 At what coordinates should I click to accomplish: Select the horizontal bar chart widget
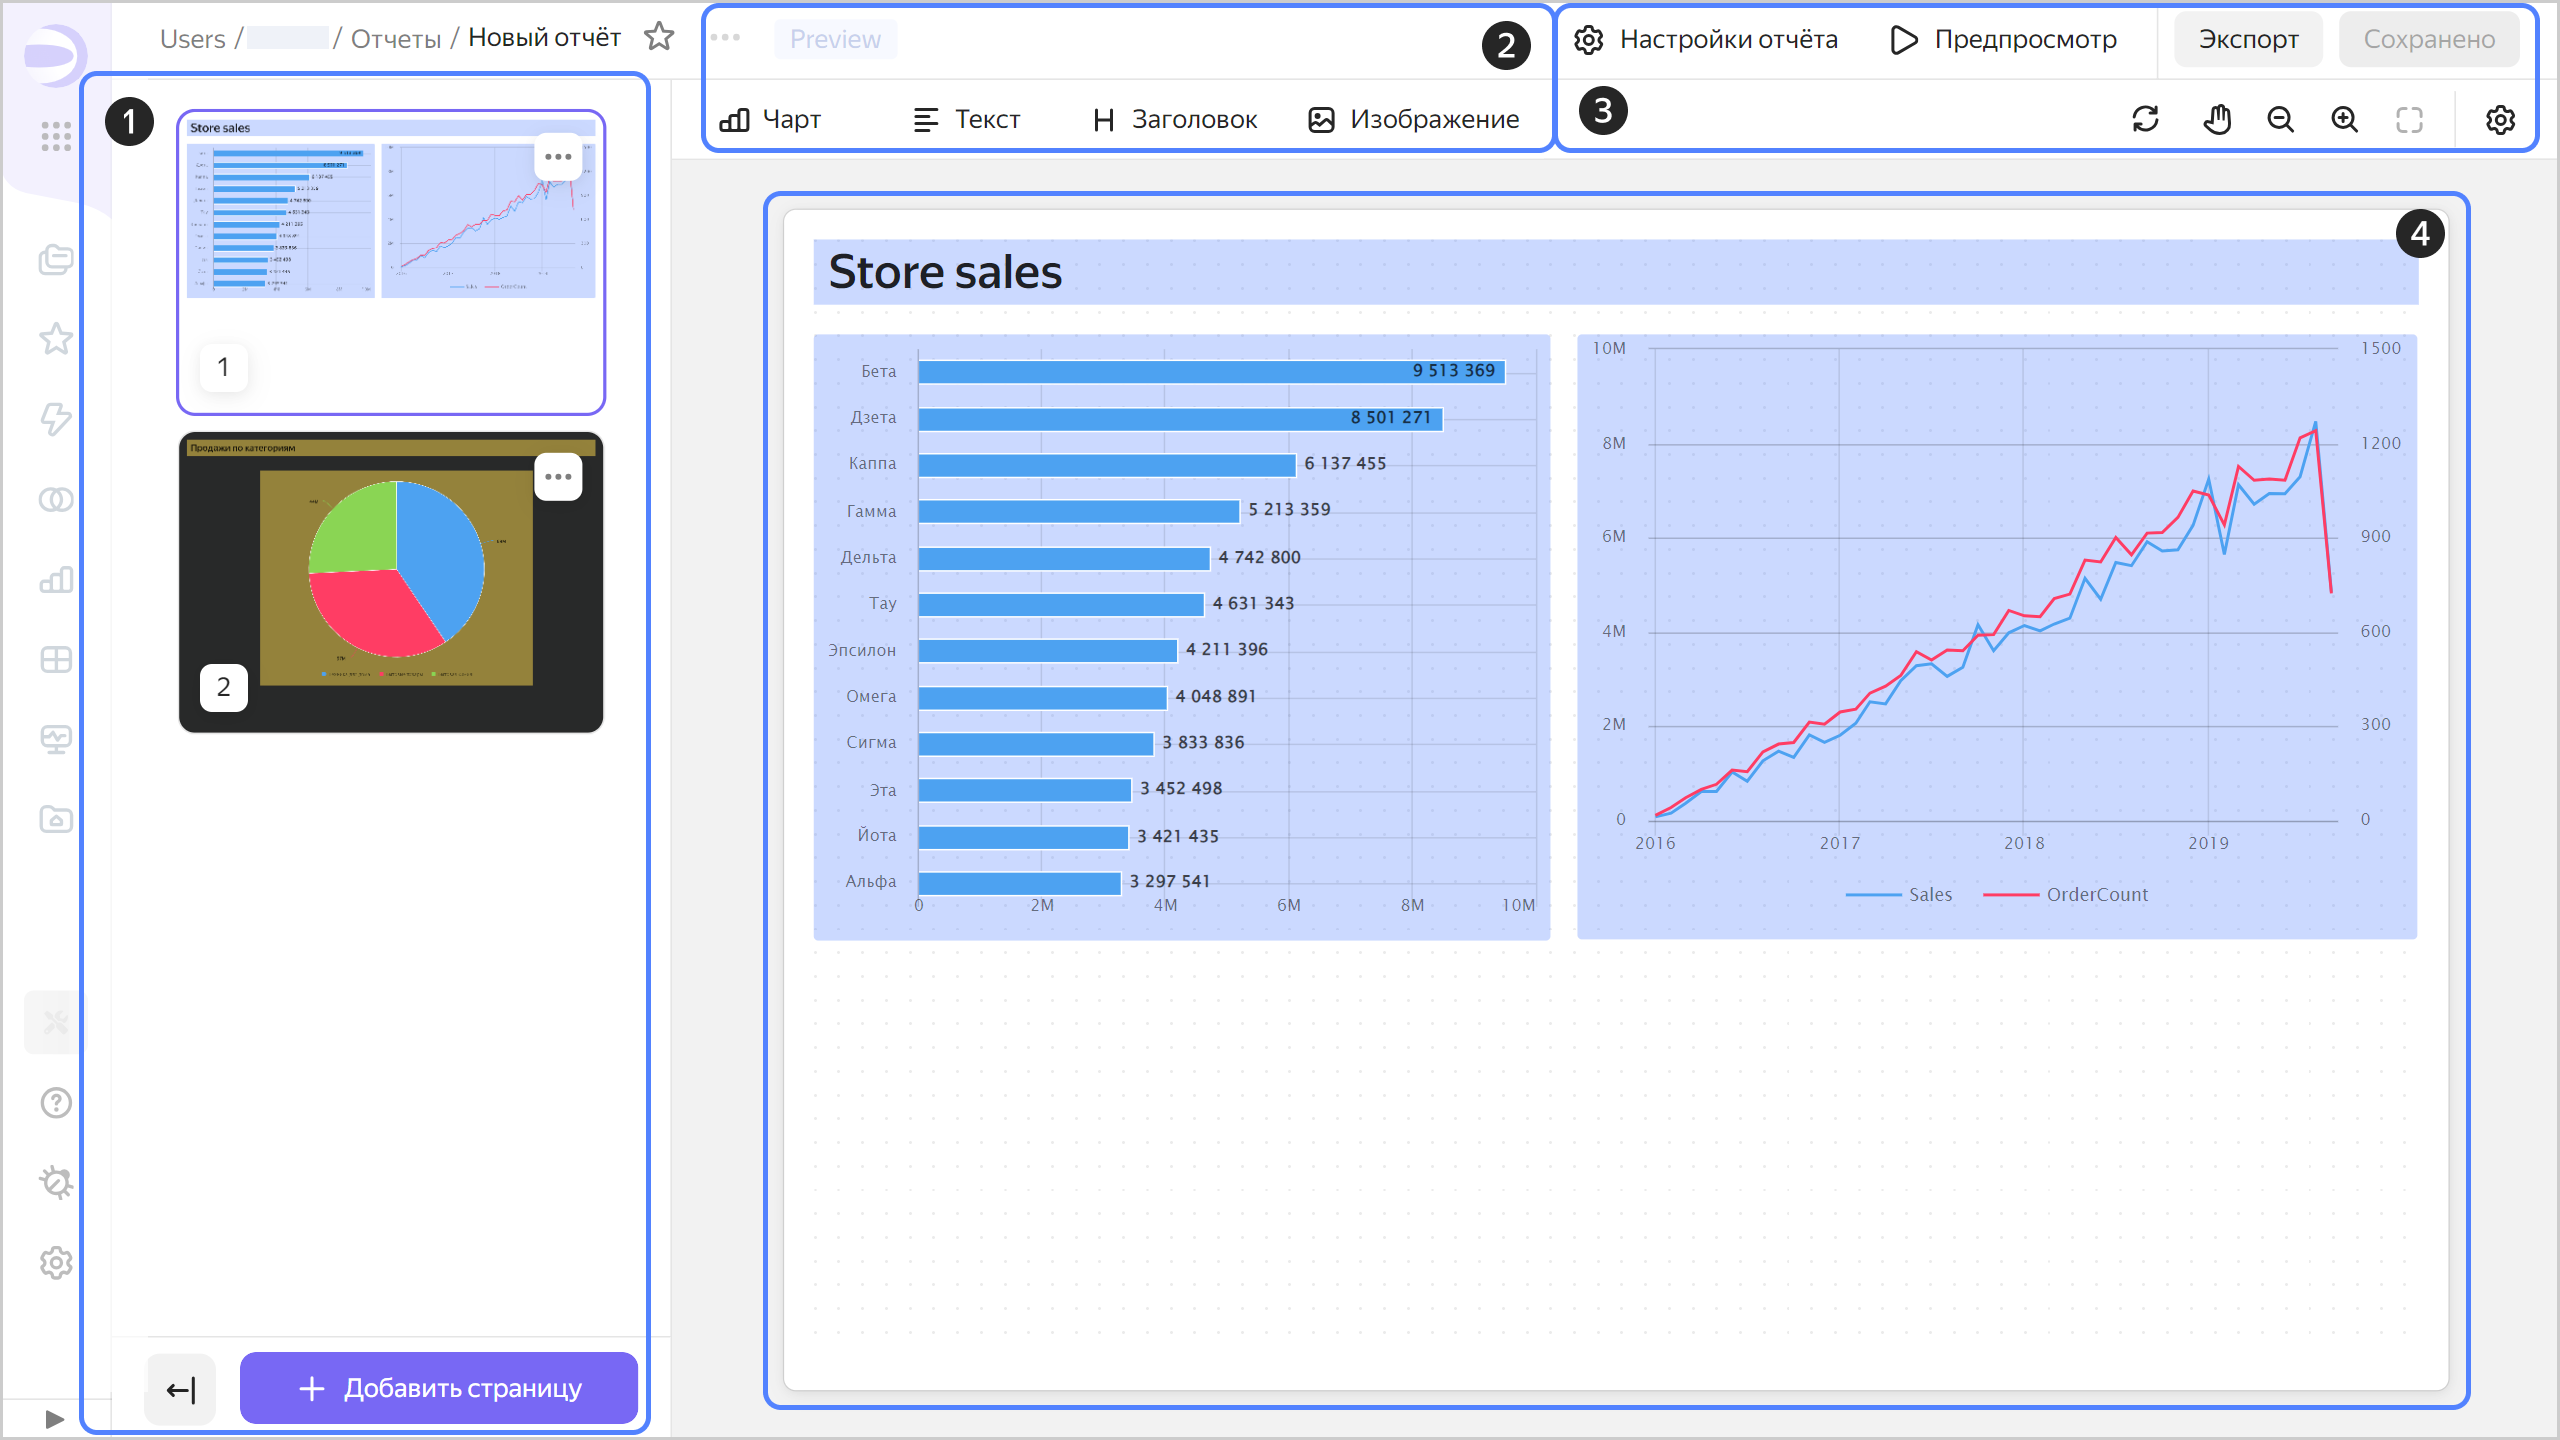[x=1182, y=637]
